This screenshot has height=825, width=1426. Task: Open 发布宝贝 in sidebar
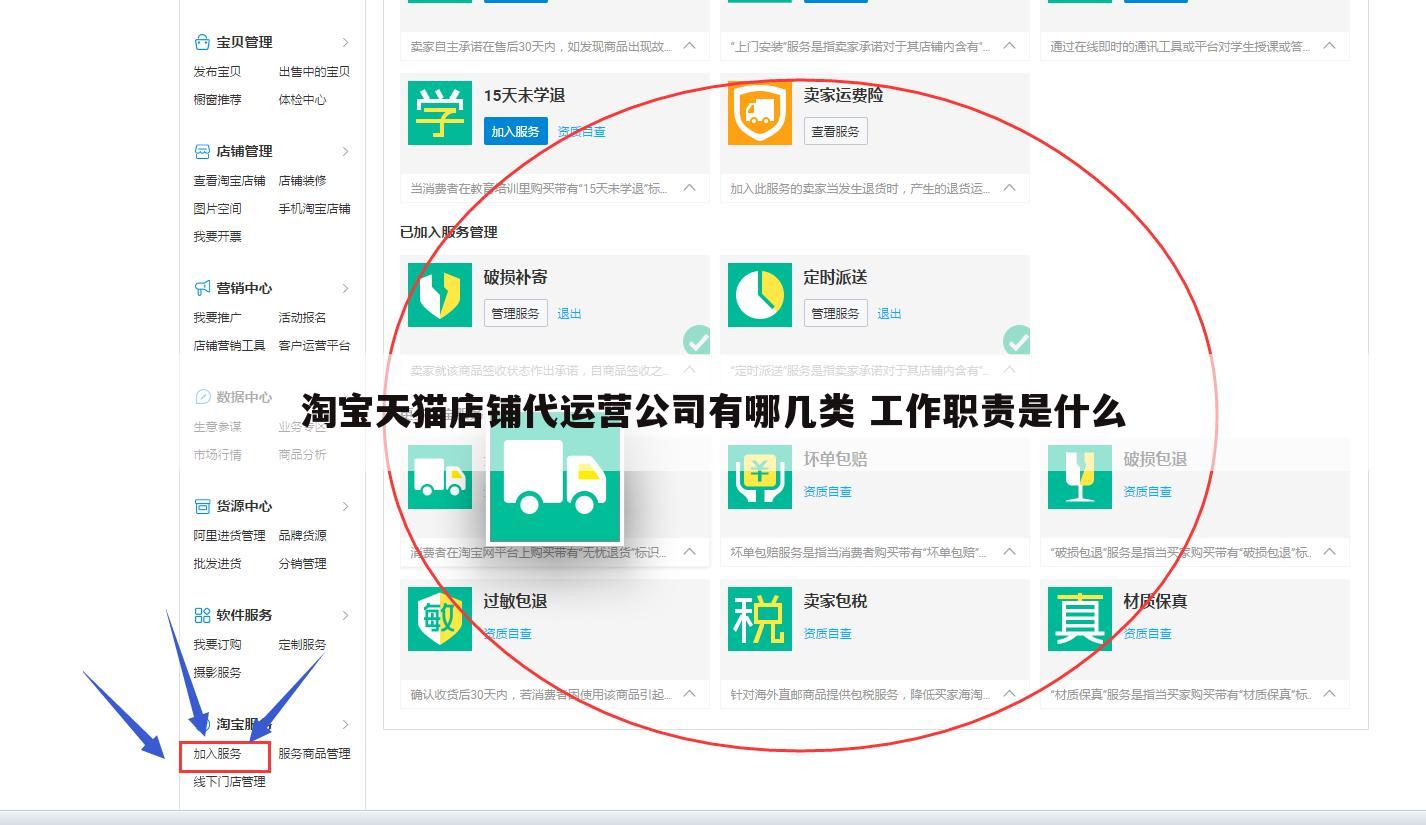point(217,71)
